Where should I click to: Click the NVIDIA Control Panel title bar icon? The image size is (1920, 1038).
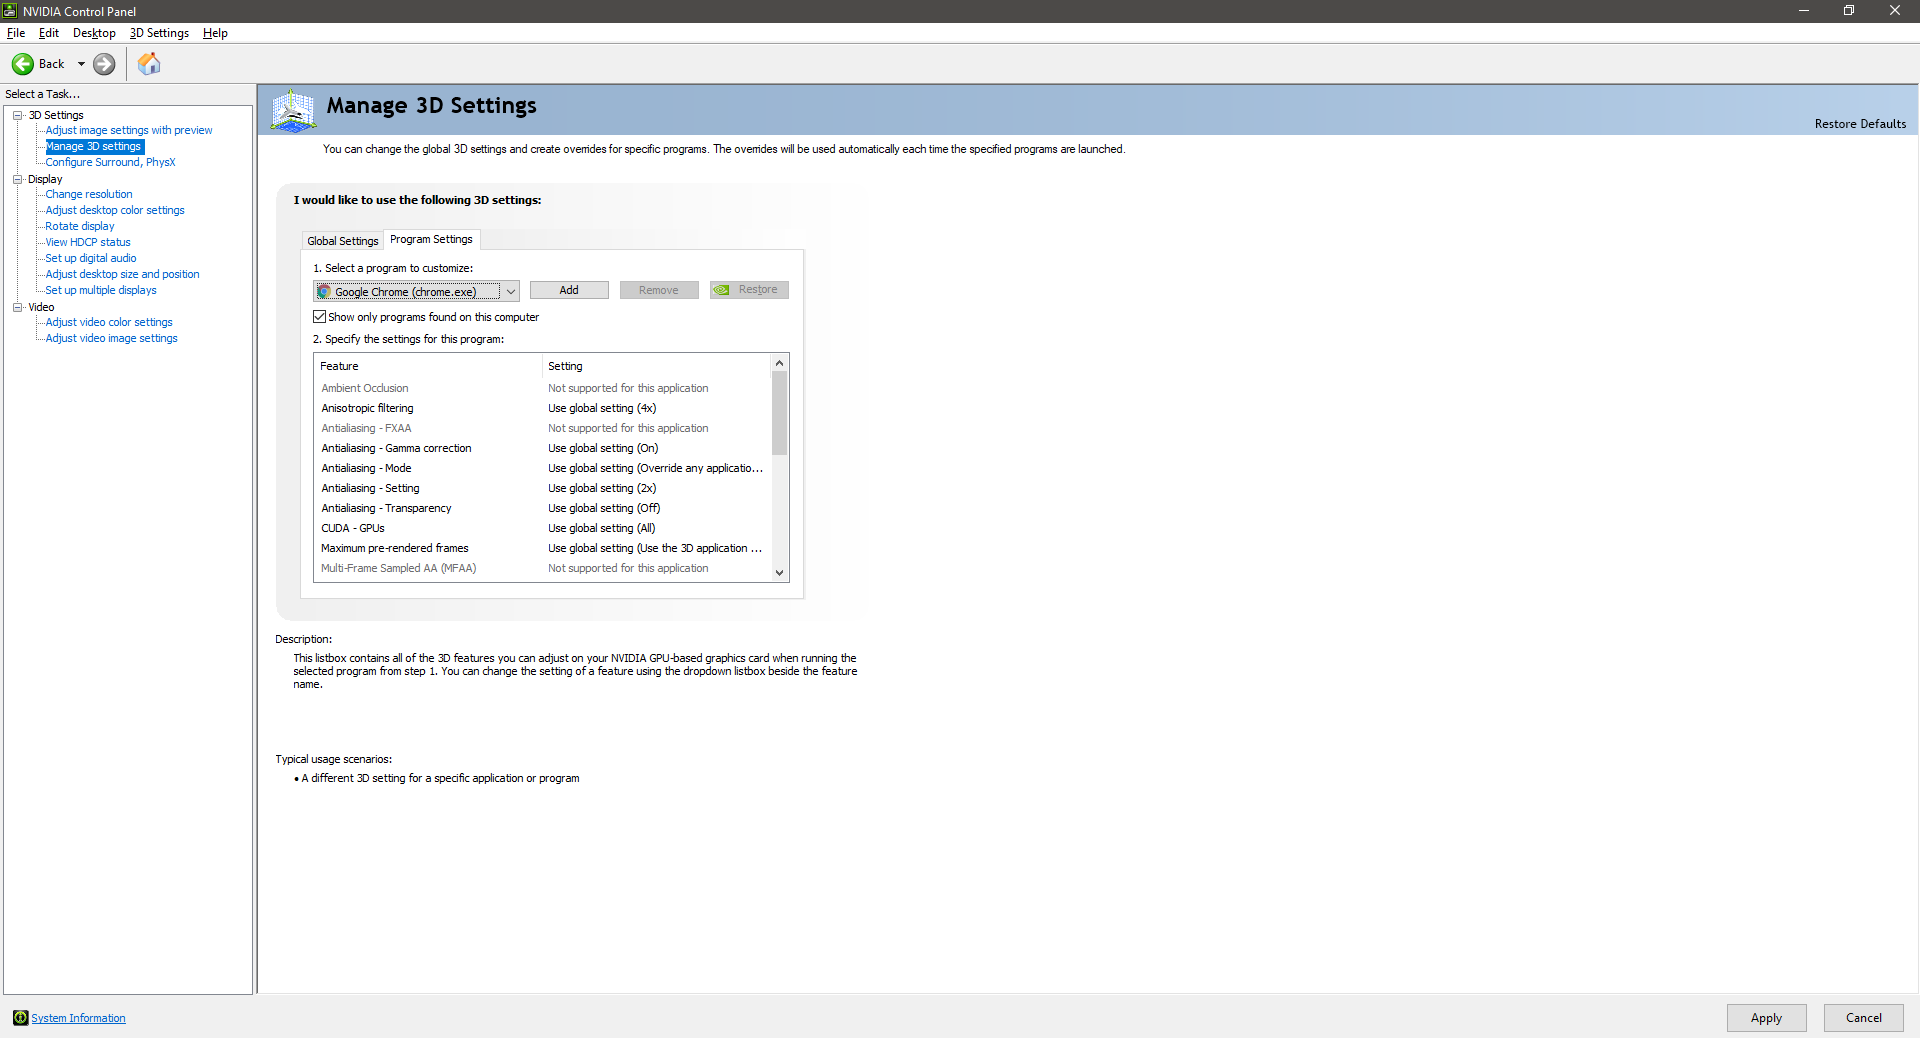click(9, 11)
